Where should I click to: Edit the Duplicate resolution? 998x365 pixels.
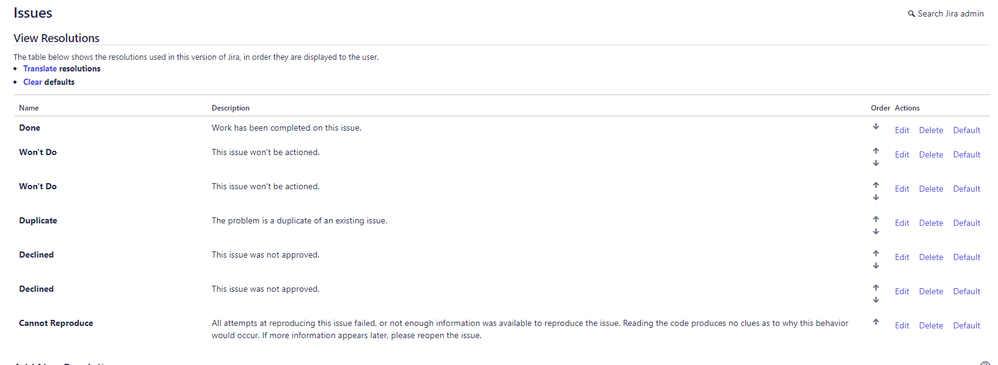click(902, 223)
